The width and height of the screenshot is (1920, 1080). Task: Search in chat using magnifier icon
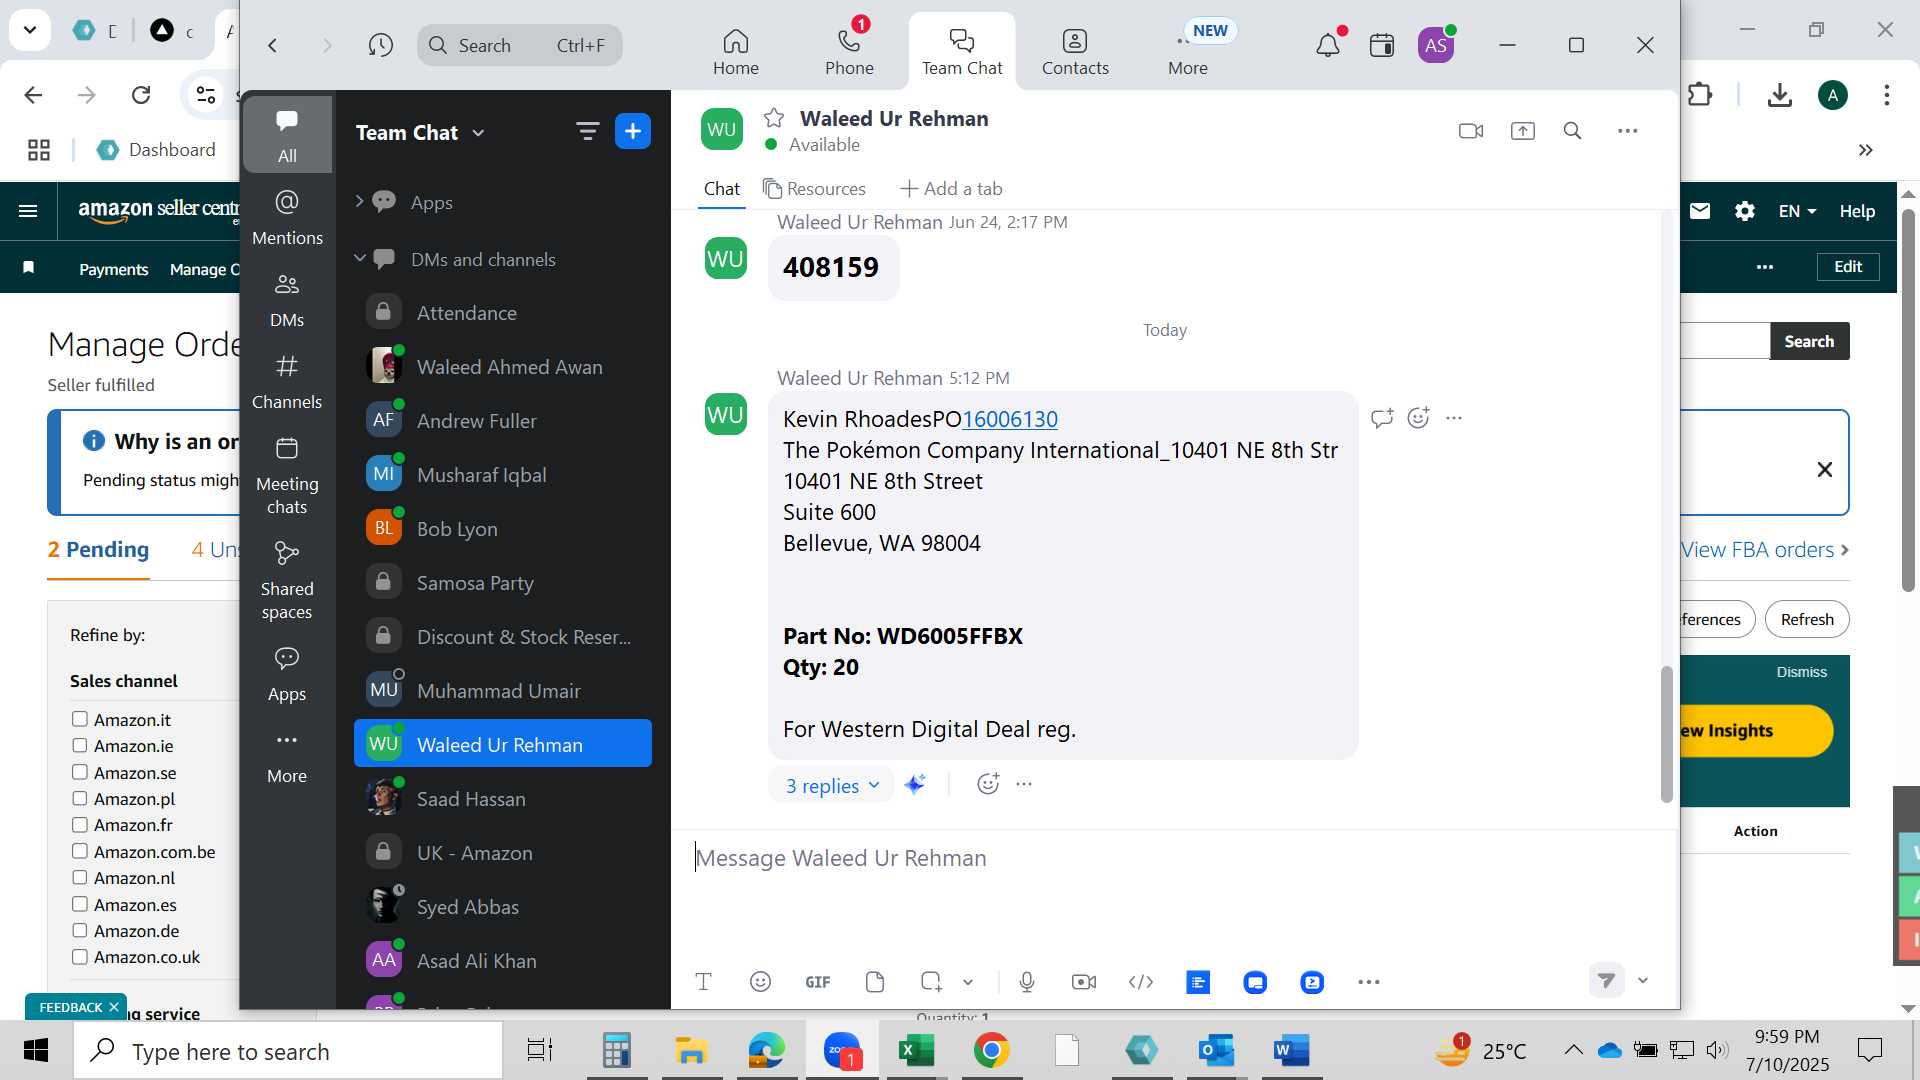[1573, 131]
